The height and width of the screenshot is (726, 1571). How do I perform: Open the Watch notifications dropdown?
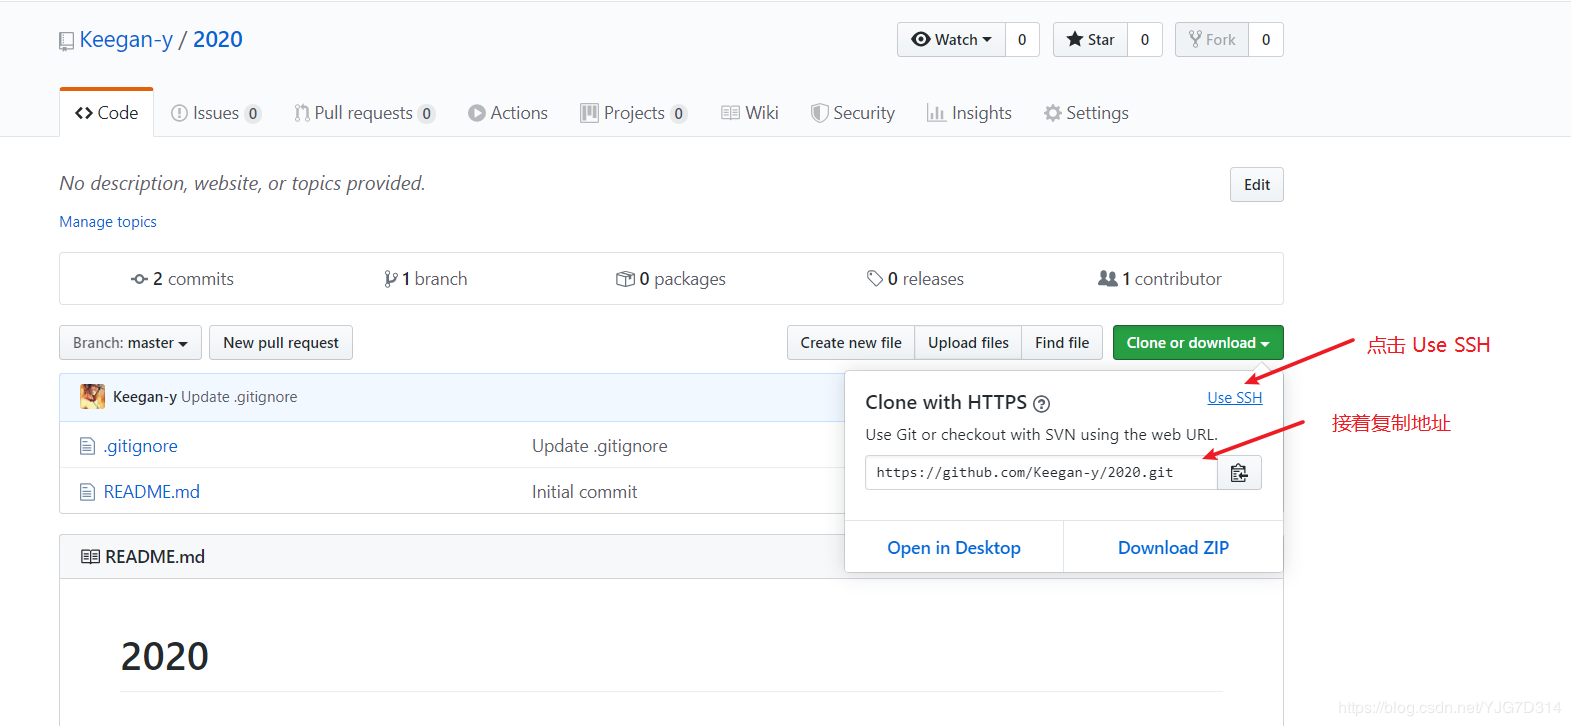click(951, 40)
